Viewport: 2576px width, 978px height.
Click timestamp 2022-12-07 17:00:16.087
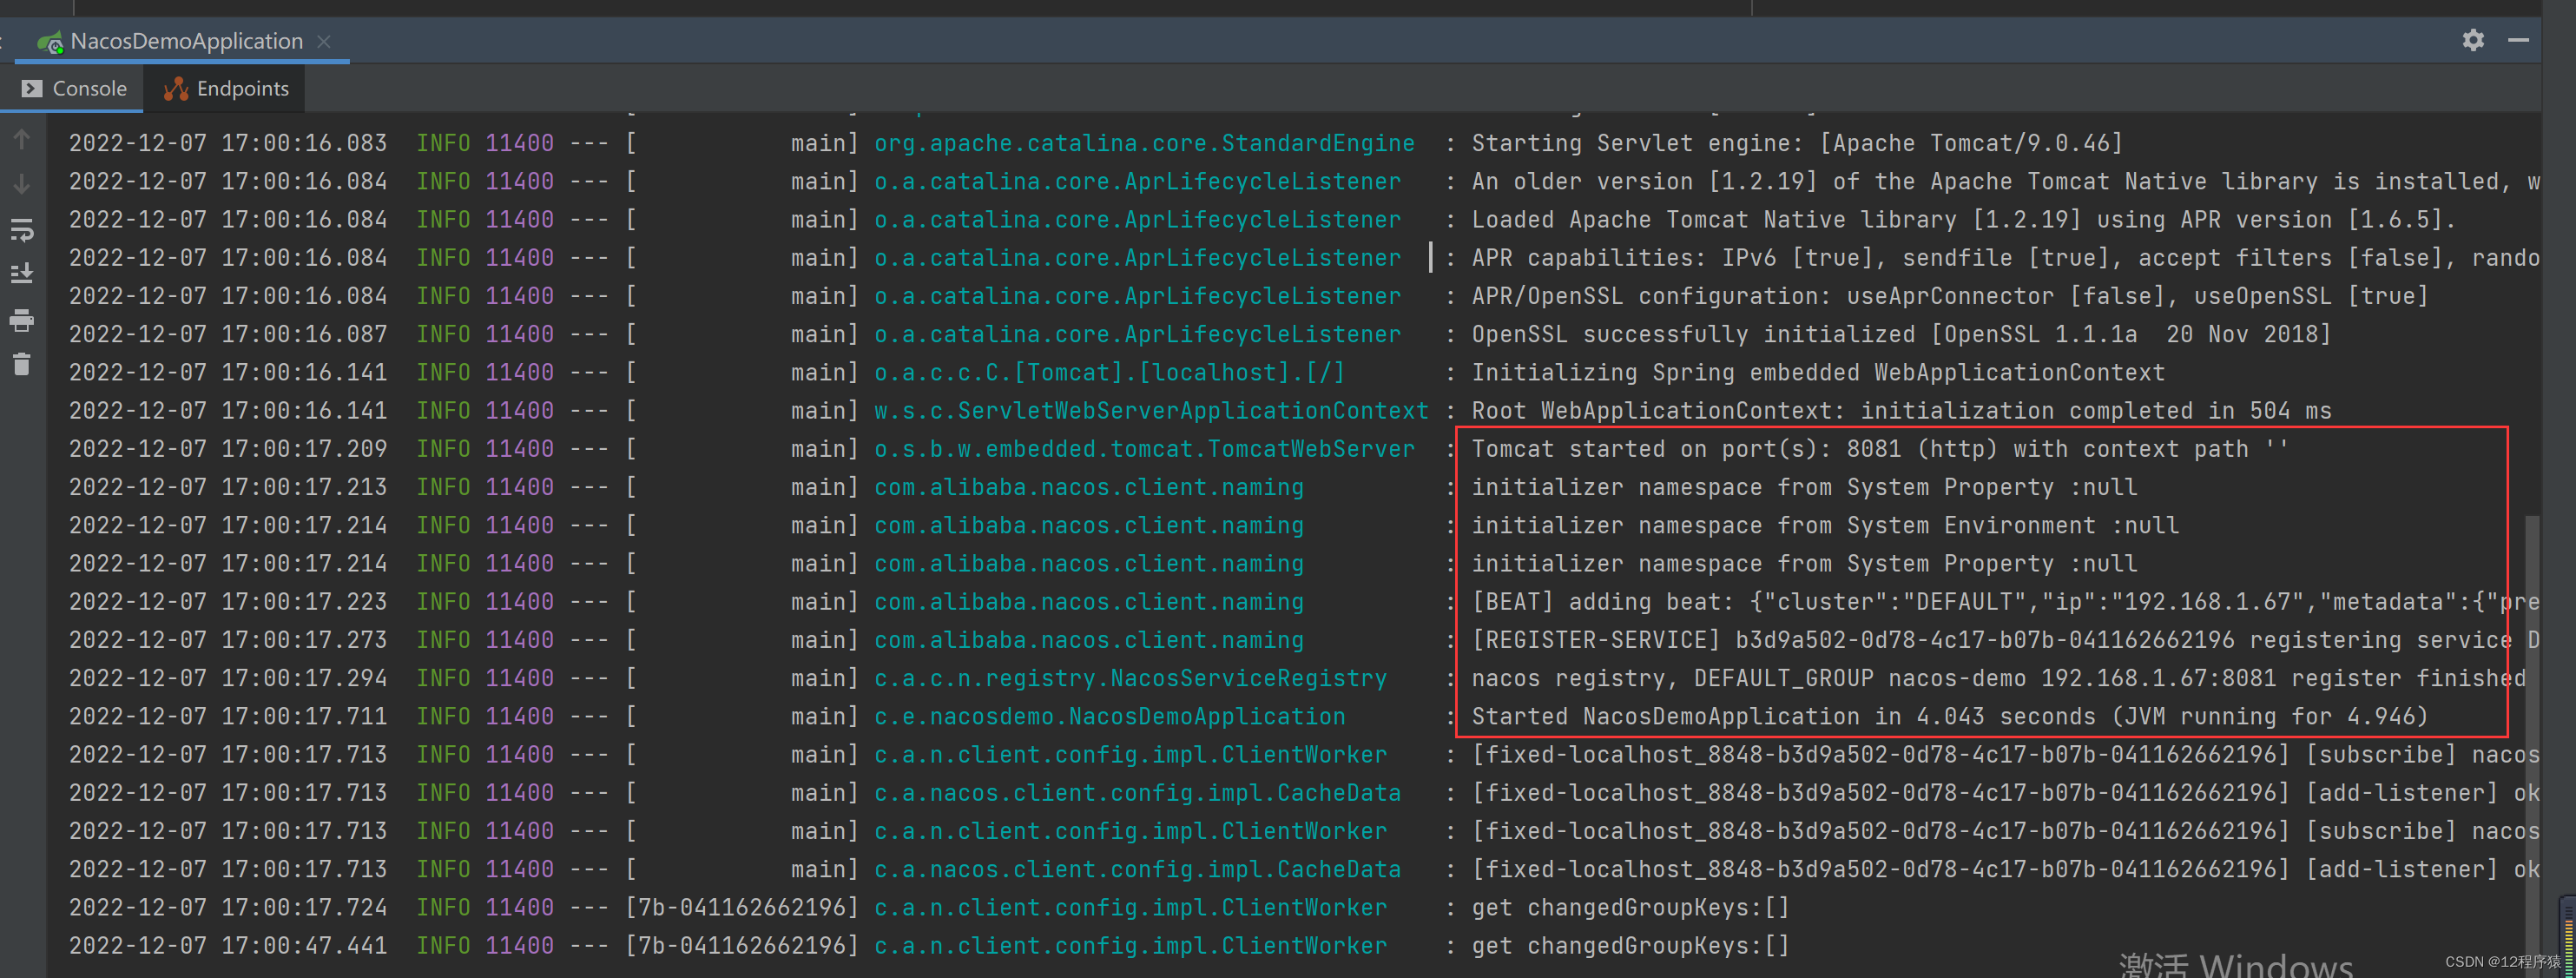(x=228, y=334)
